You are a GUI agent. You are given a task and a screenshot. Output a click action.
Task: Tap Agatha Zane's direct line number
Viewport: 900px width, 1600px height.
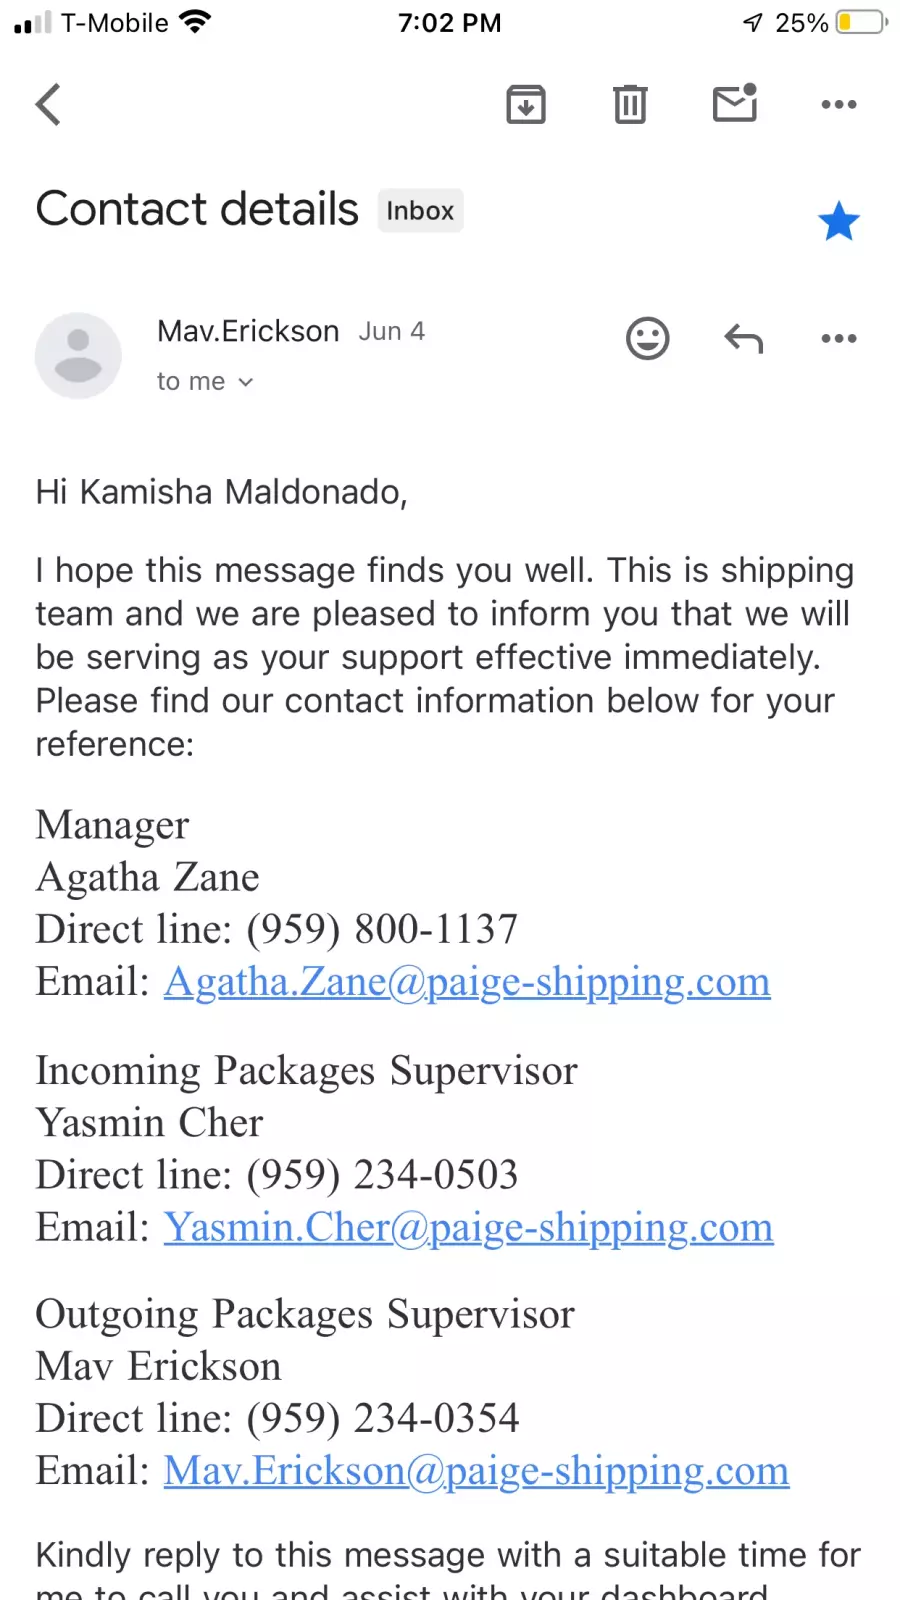pyautogui.click(x=382, y=929)
